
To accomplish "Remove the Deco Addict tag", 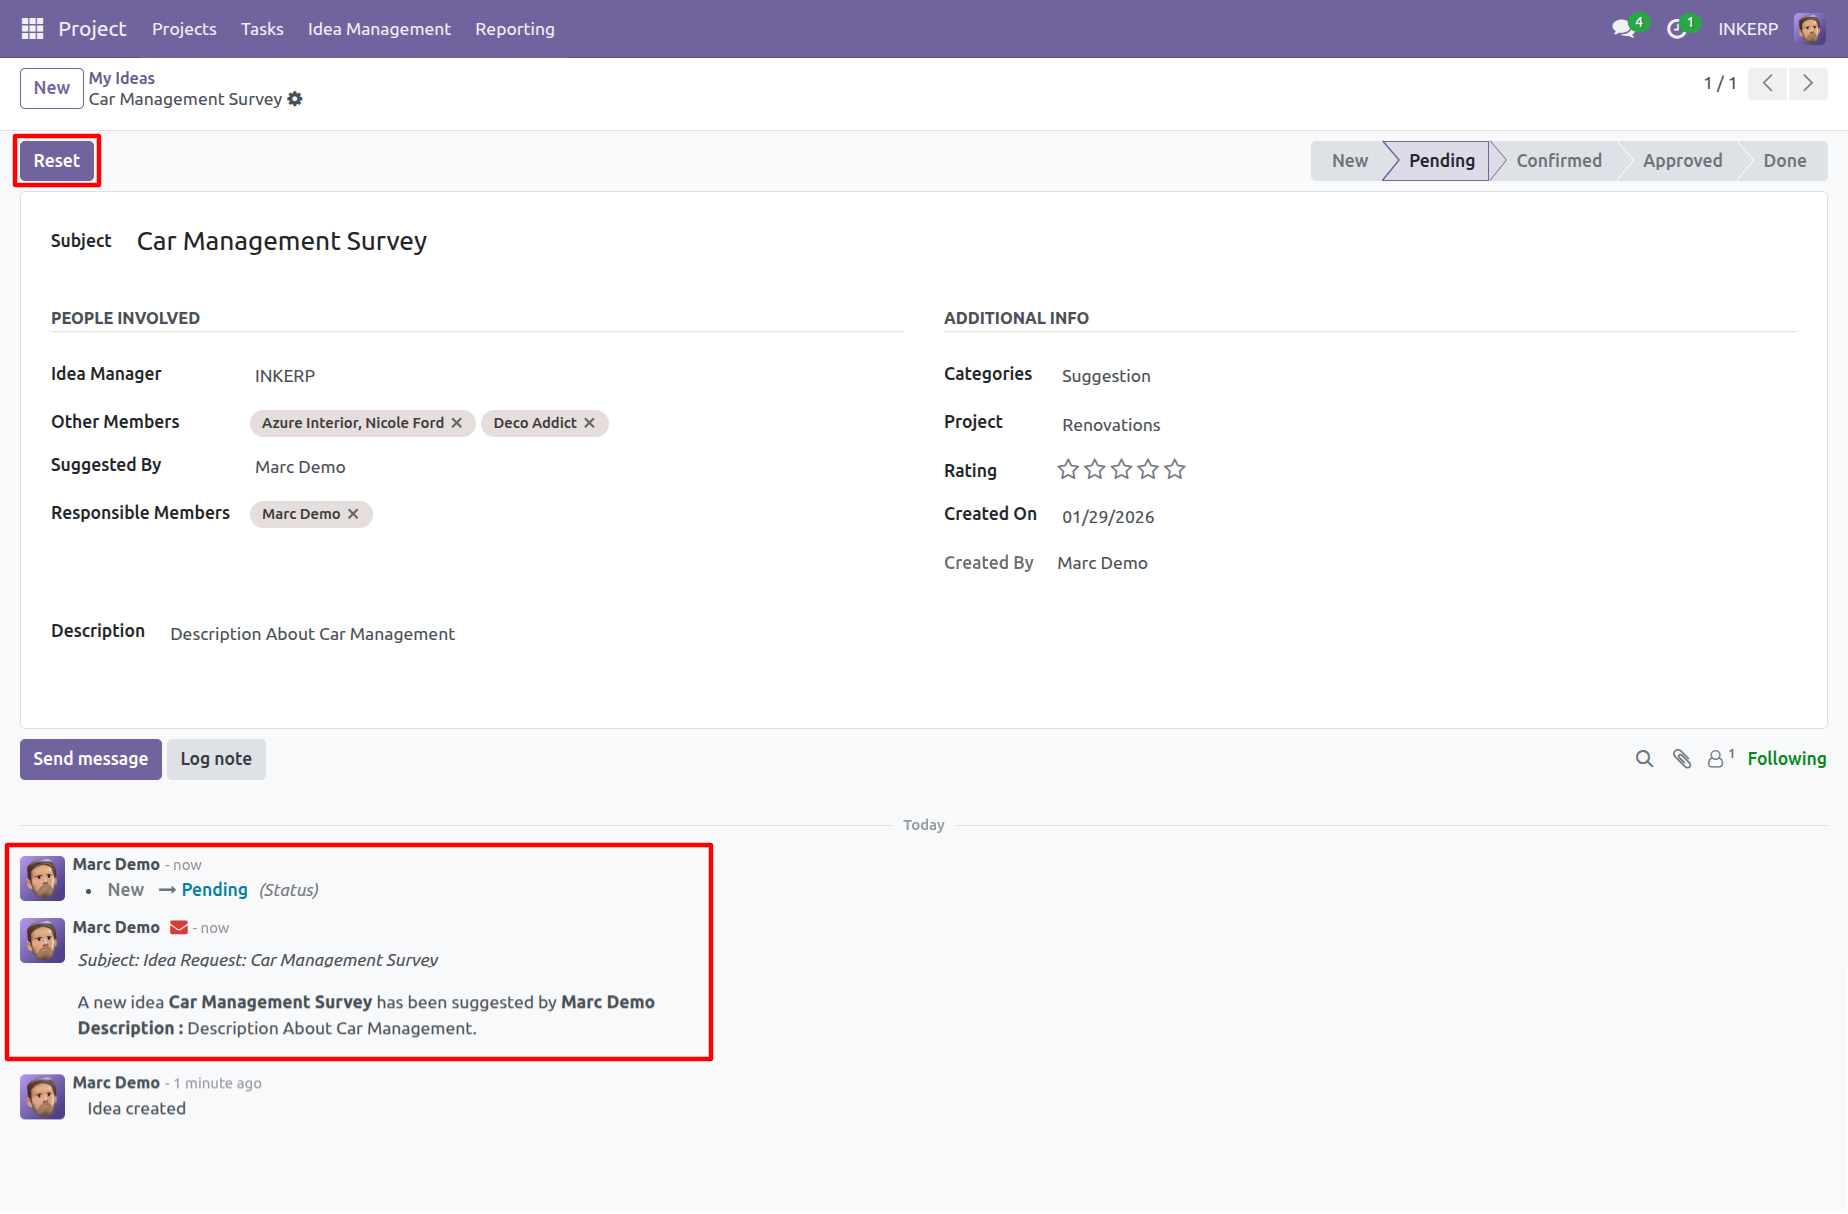I will pyautogui.click(x=590, y=423).
